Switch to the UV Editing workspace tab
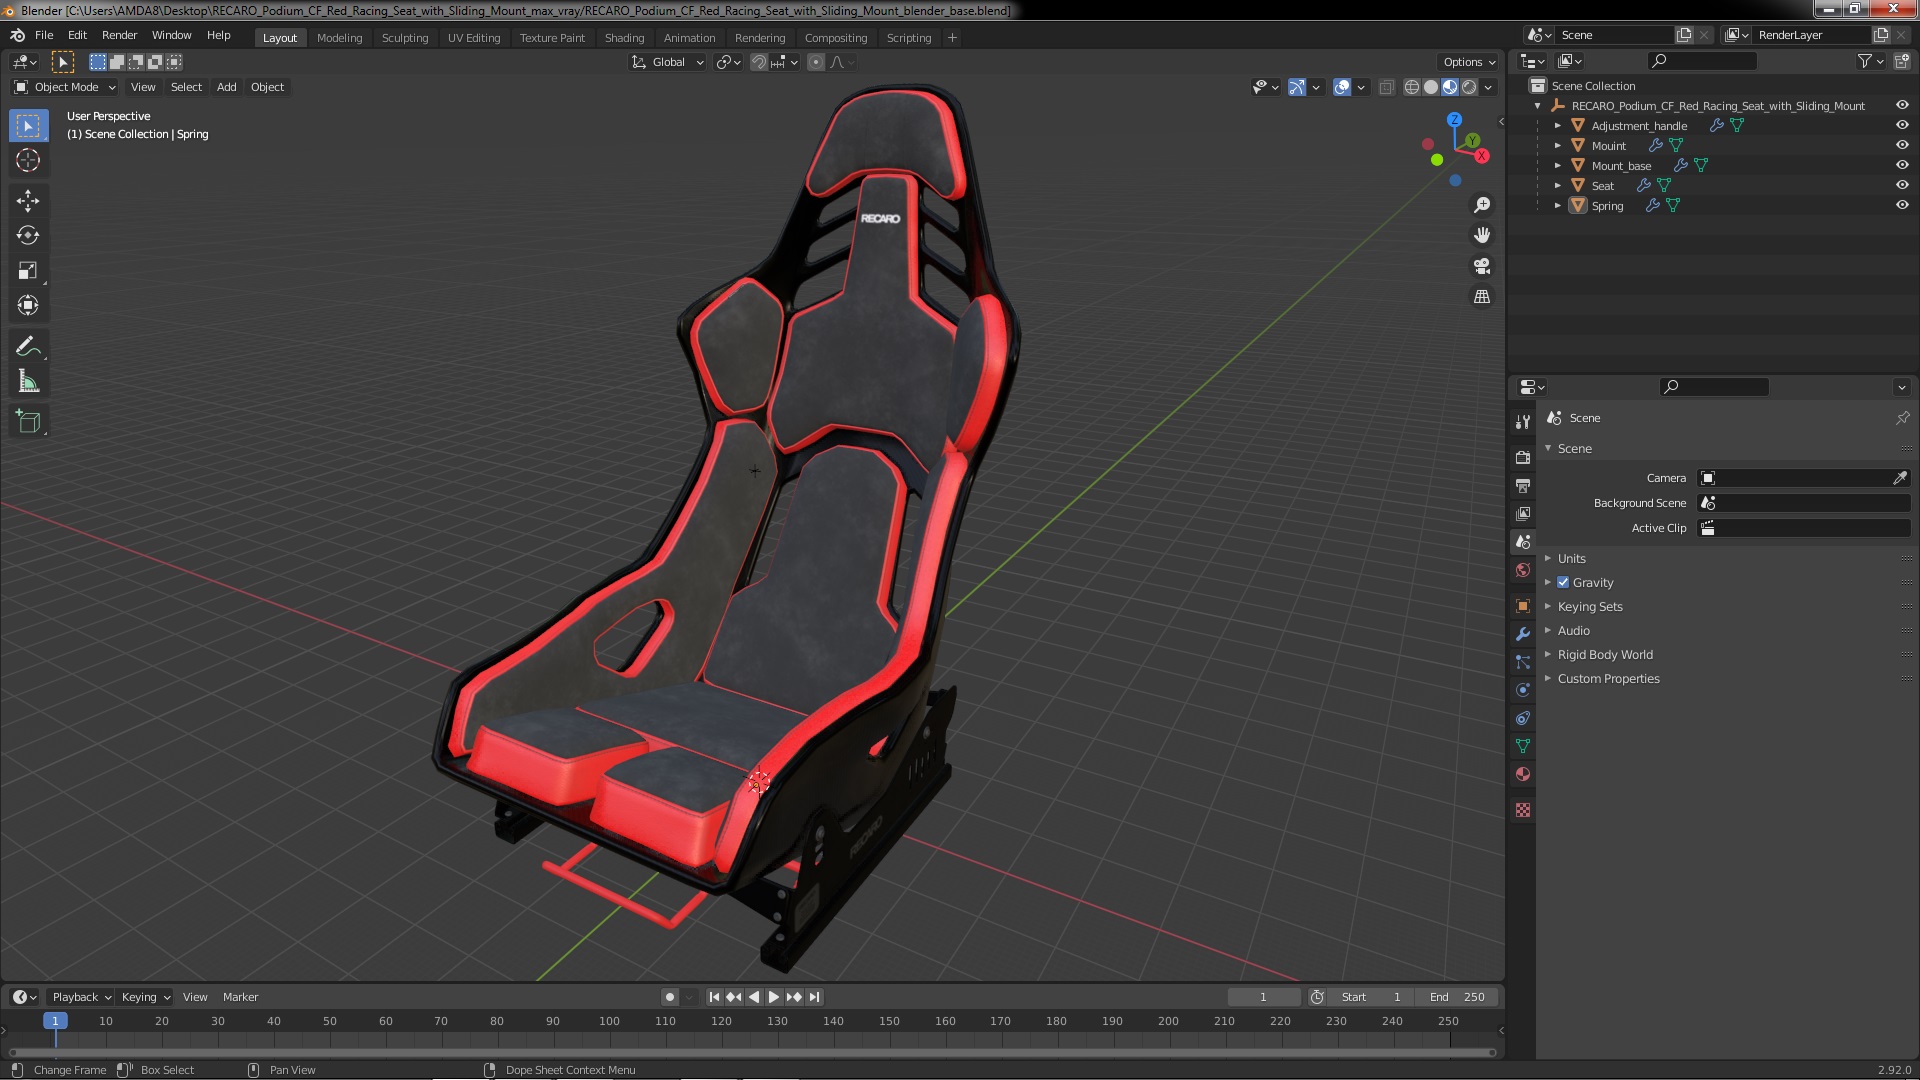The height and width of the screenshot is (1080, 1920). click(473, 38)
